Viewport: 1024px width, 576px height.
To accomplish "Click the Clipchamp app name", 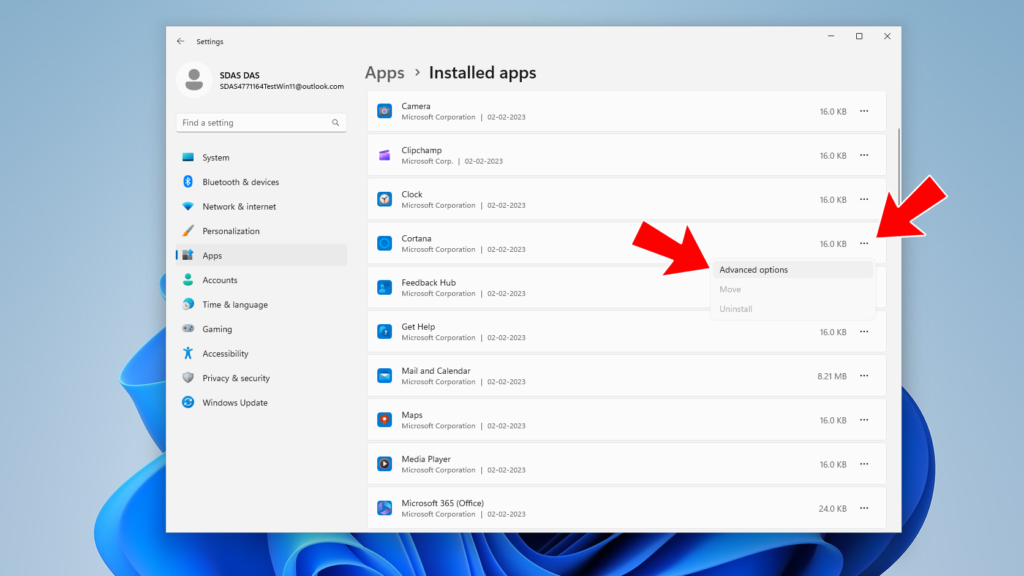I will pos(421,150).
